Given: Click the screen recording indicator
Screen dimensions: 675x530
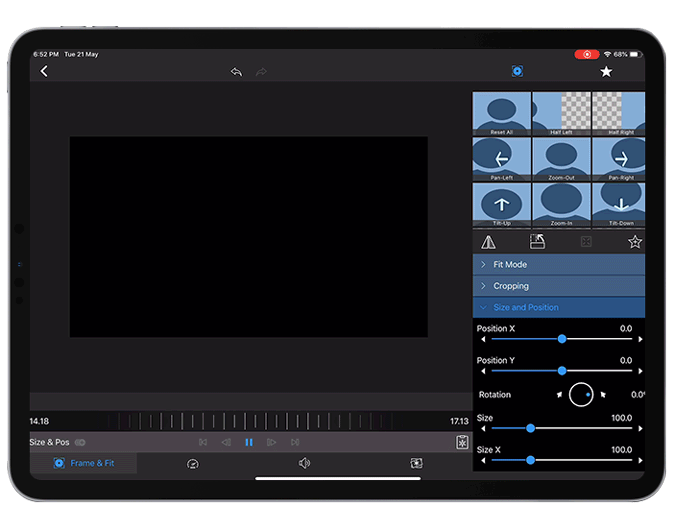Looking at the screenshot, I should tap(587, 54).
